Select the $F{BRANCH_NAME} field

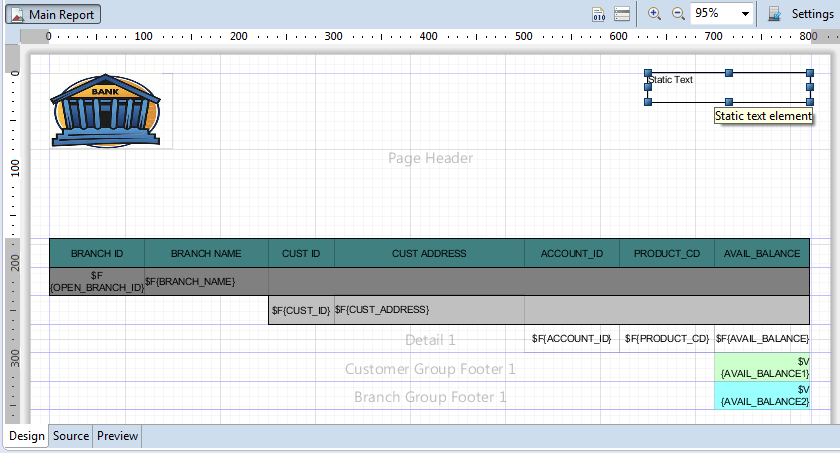pyautogui.click(x=206, y=282)
